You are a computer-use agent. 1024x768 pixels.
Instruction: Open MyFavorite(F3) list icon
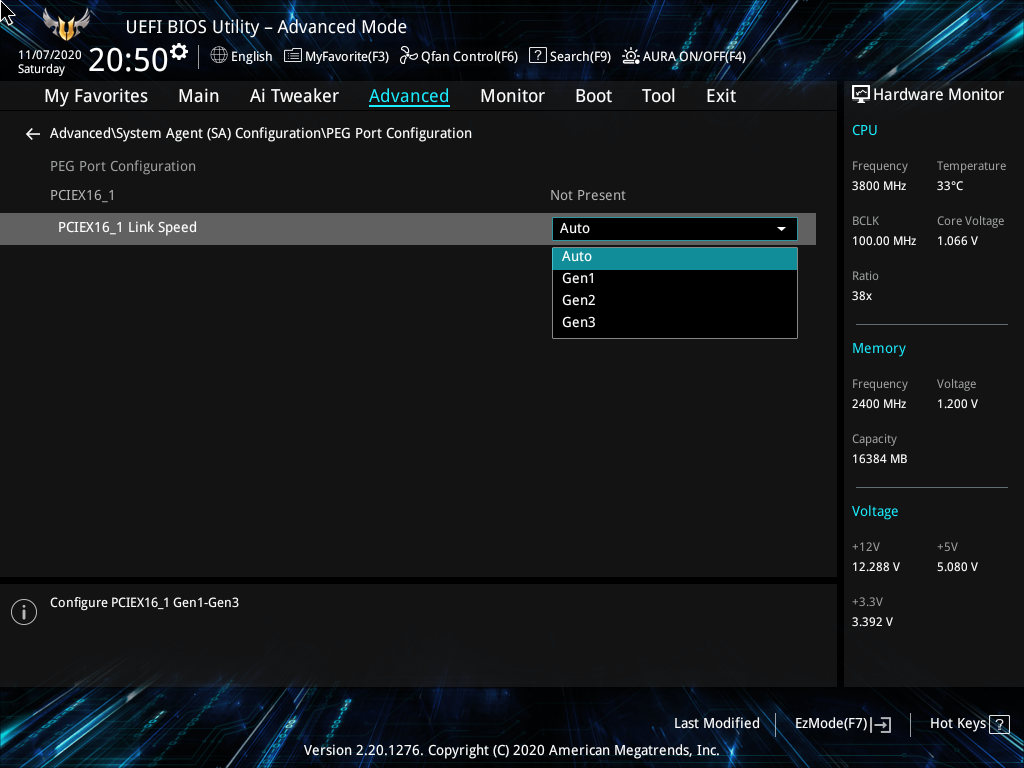tap(293, 56)
